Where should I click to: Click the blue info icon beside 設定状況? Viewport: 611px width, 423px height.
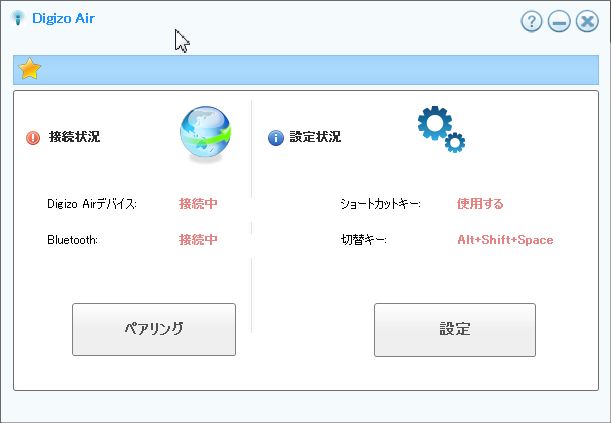275,138
